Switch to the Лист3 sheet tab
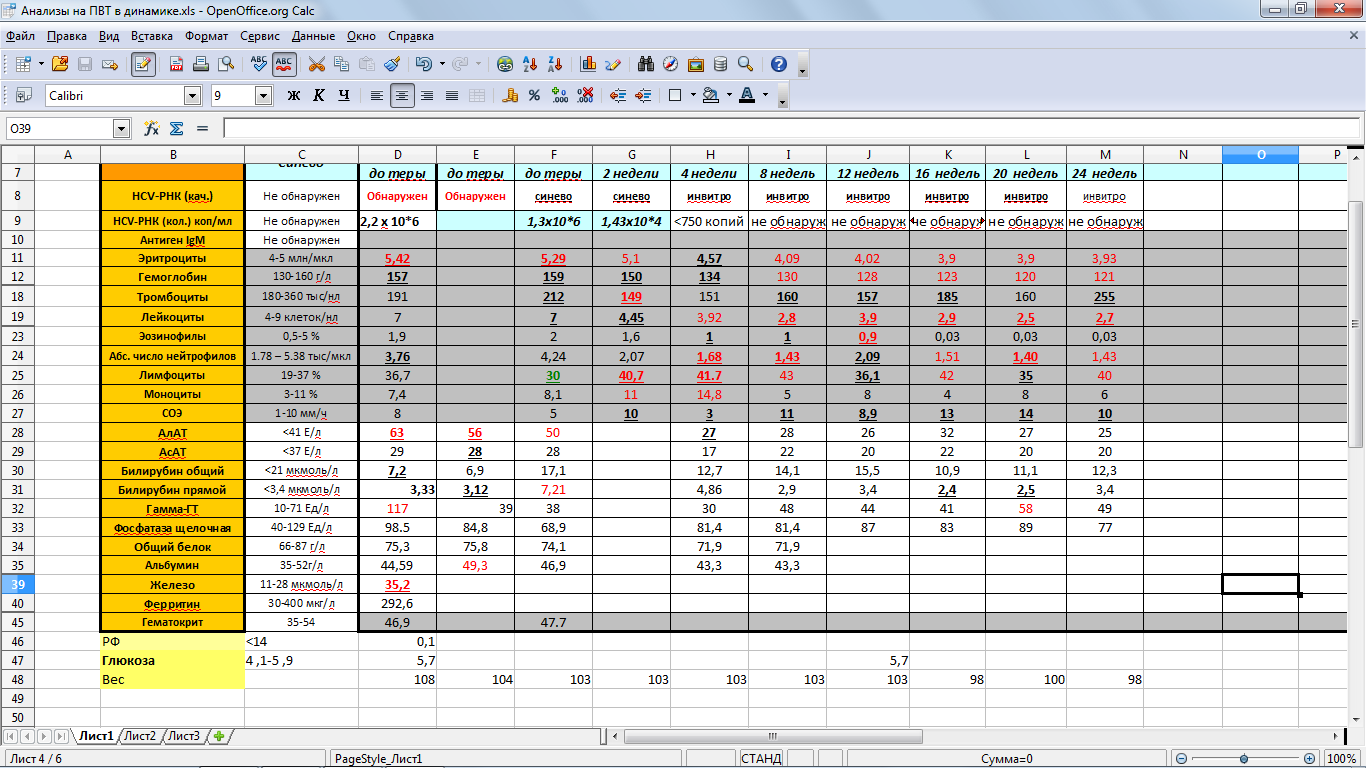Viewport: 1366px width, 768px height. [x=183, y=736]
